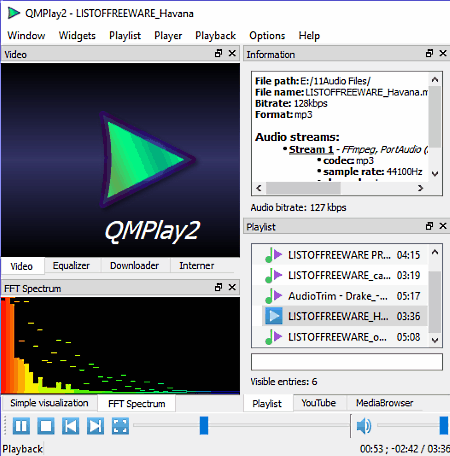Click music icon of LISTOFFREEWARE PR... entry
This screenshot has height=456, width=450.
pos(274,255)
